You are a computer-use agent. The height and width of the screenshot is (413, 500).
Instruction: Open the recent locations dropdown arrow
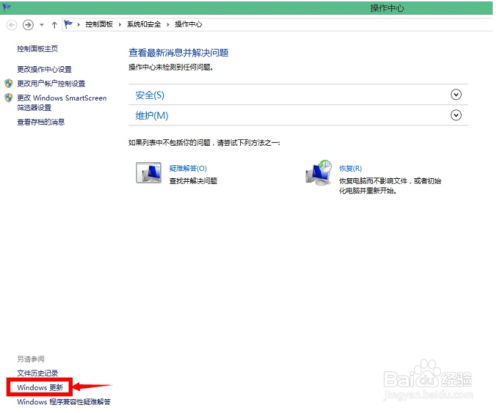42,25
